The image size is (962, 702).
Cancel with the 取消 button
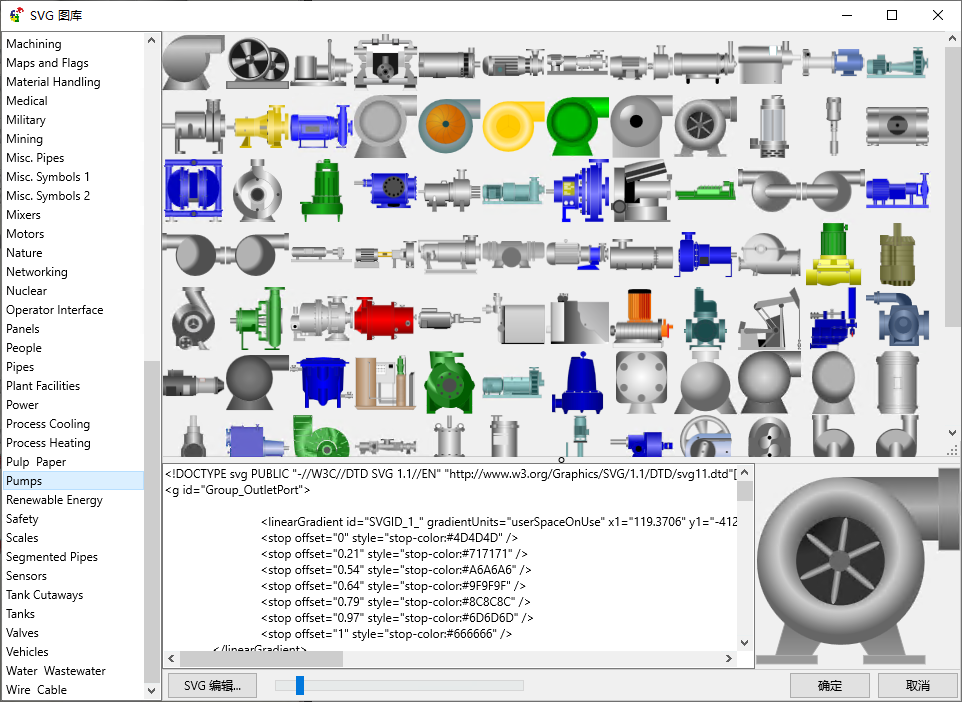click(918, 686)
